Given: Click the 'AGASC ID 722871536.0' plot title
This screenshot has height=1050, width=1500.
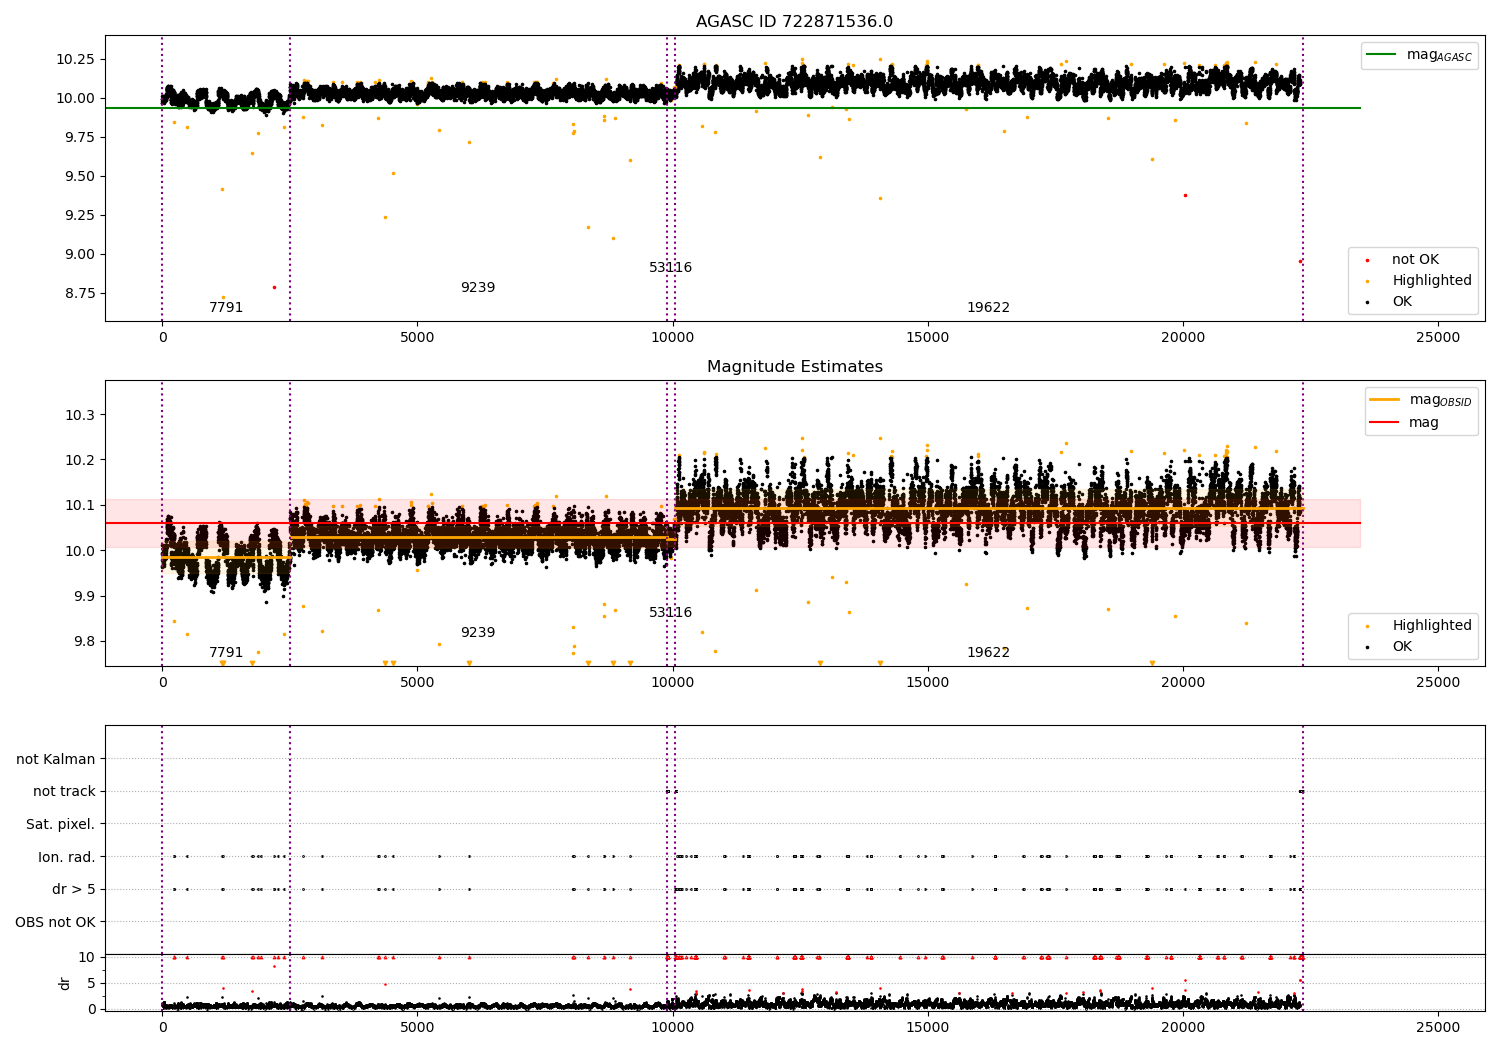Looking at the screenshot, I should (794, 22).
